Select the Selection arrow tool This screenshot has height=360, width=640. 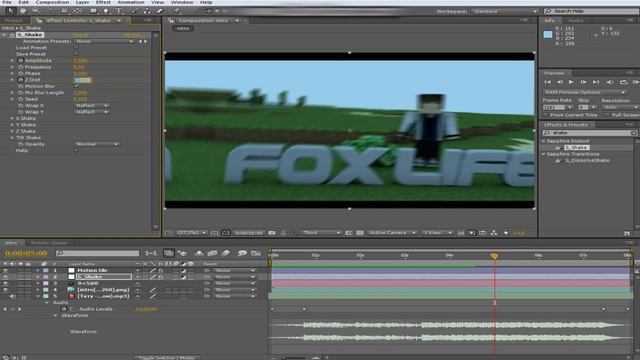tap(11, 11)
